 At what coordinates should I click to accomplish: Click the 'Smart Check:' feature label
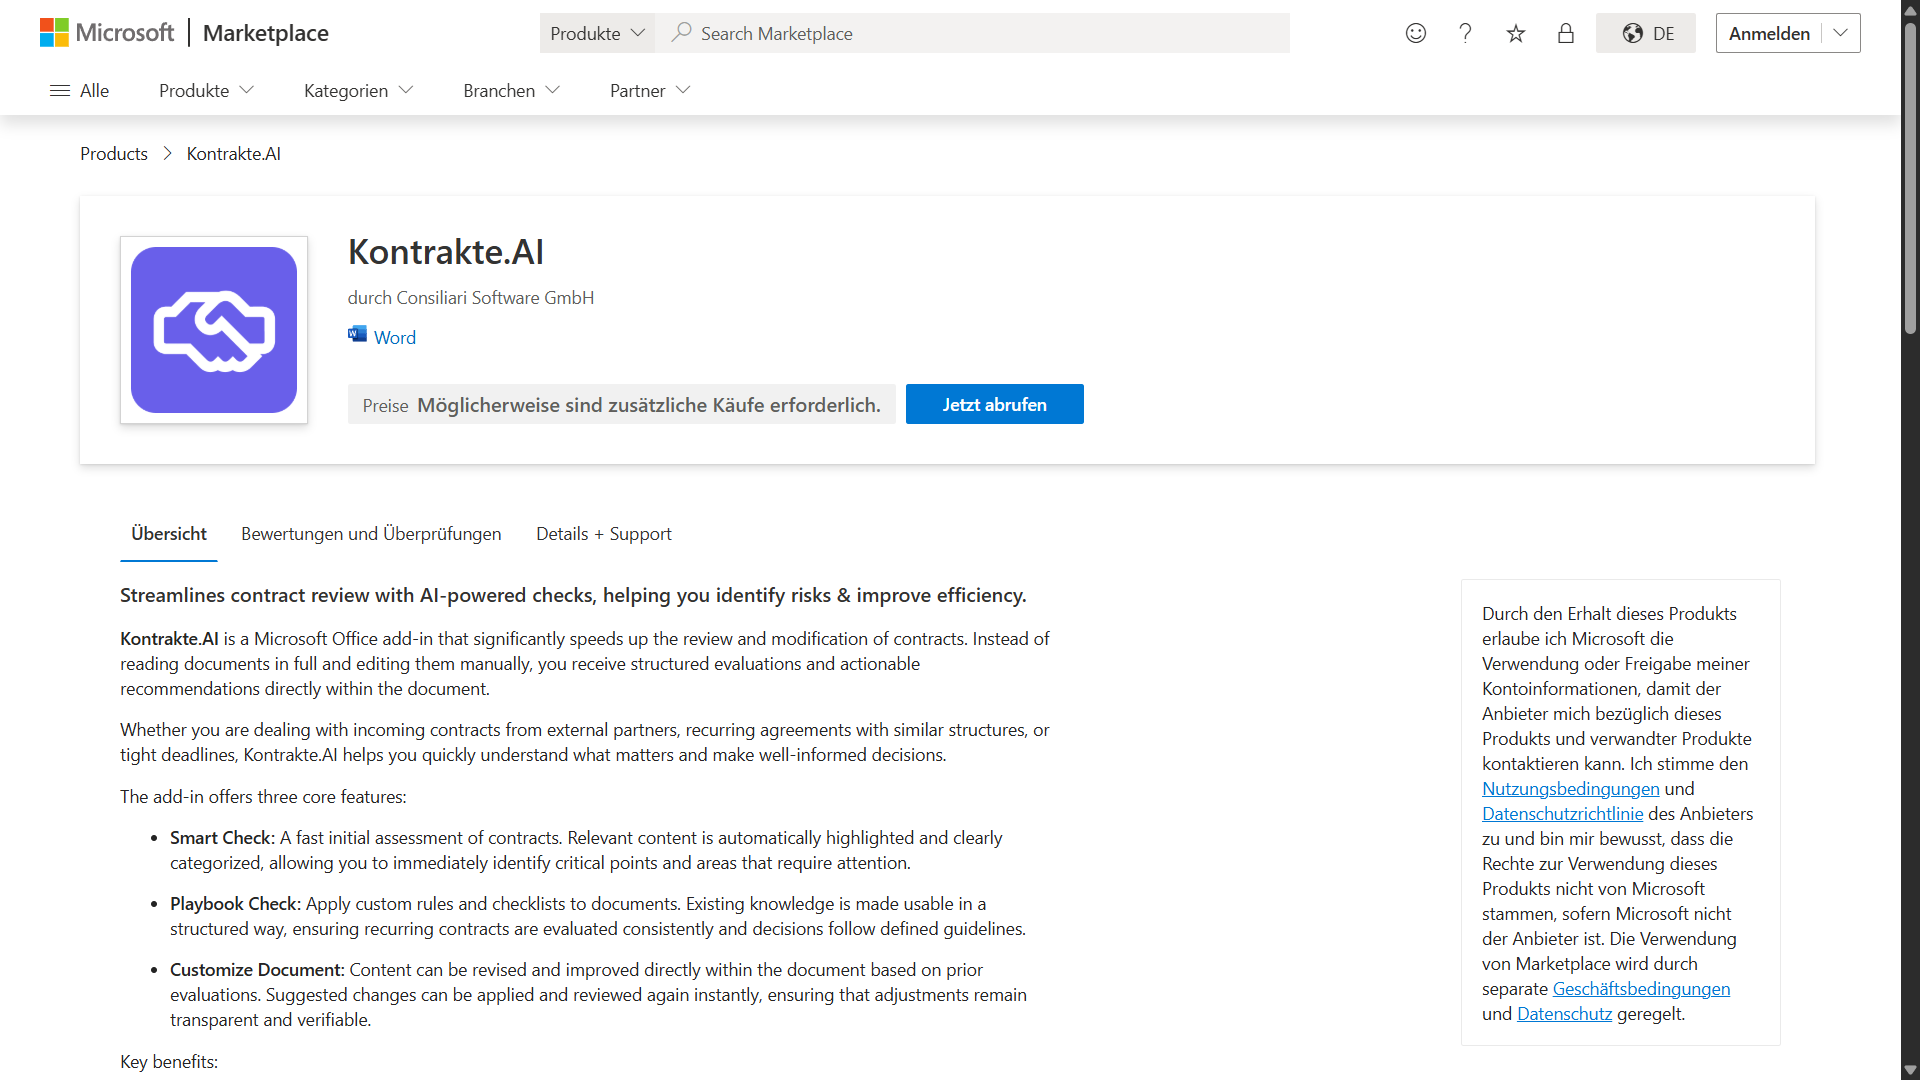[x=222, y=837]
